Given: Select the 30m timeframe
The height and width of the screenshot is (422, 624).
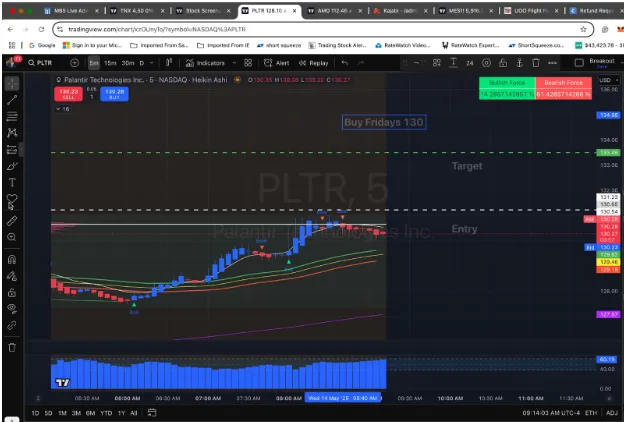Looking at the screenshot, I should 128,63.
